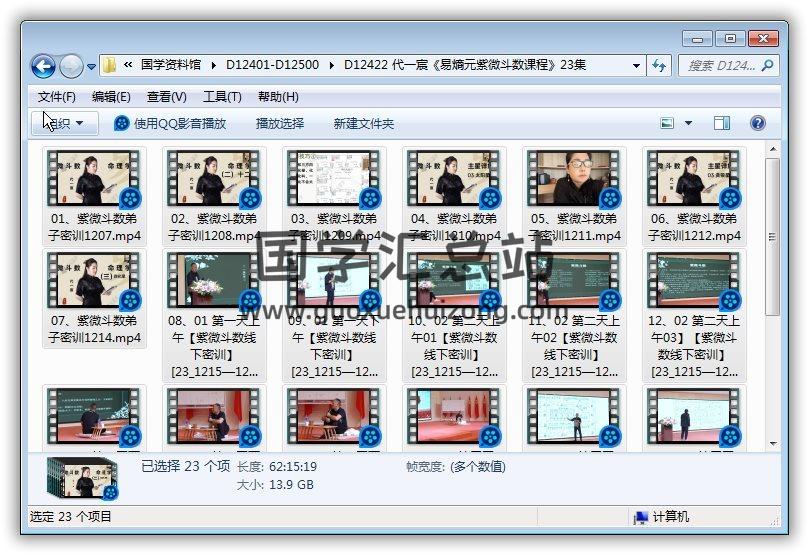Click D12401-D12500 in the address path
Viewport: 809px width, 555px height.
pyautogui.click(x=272, y=65)
